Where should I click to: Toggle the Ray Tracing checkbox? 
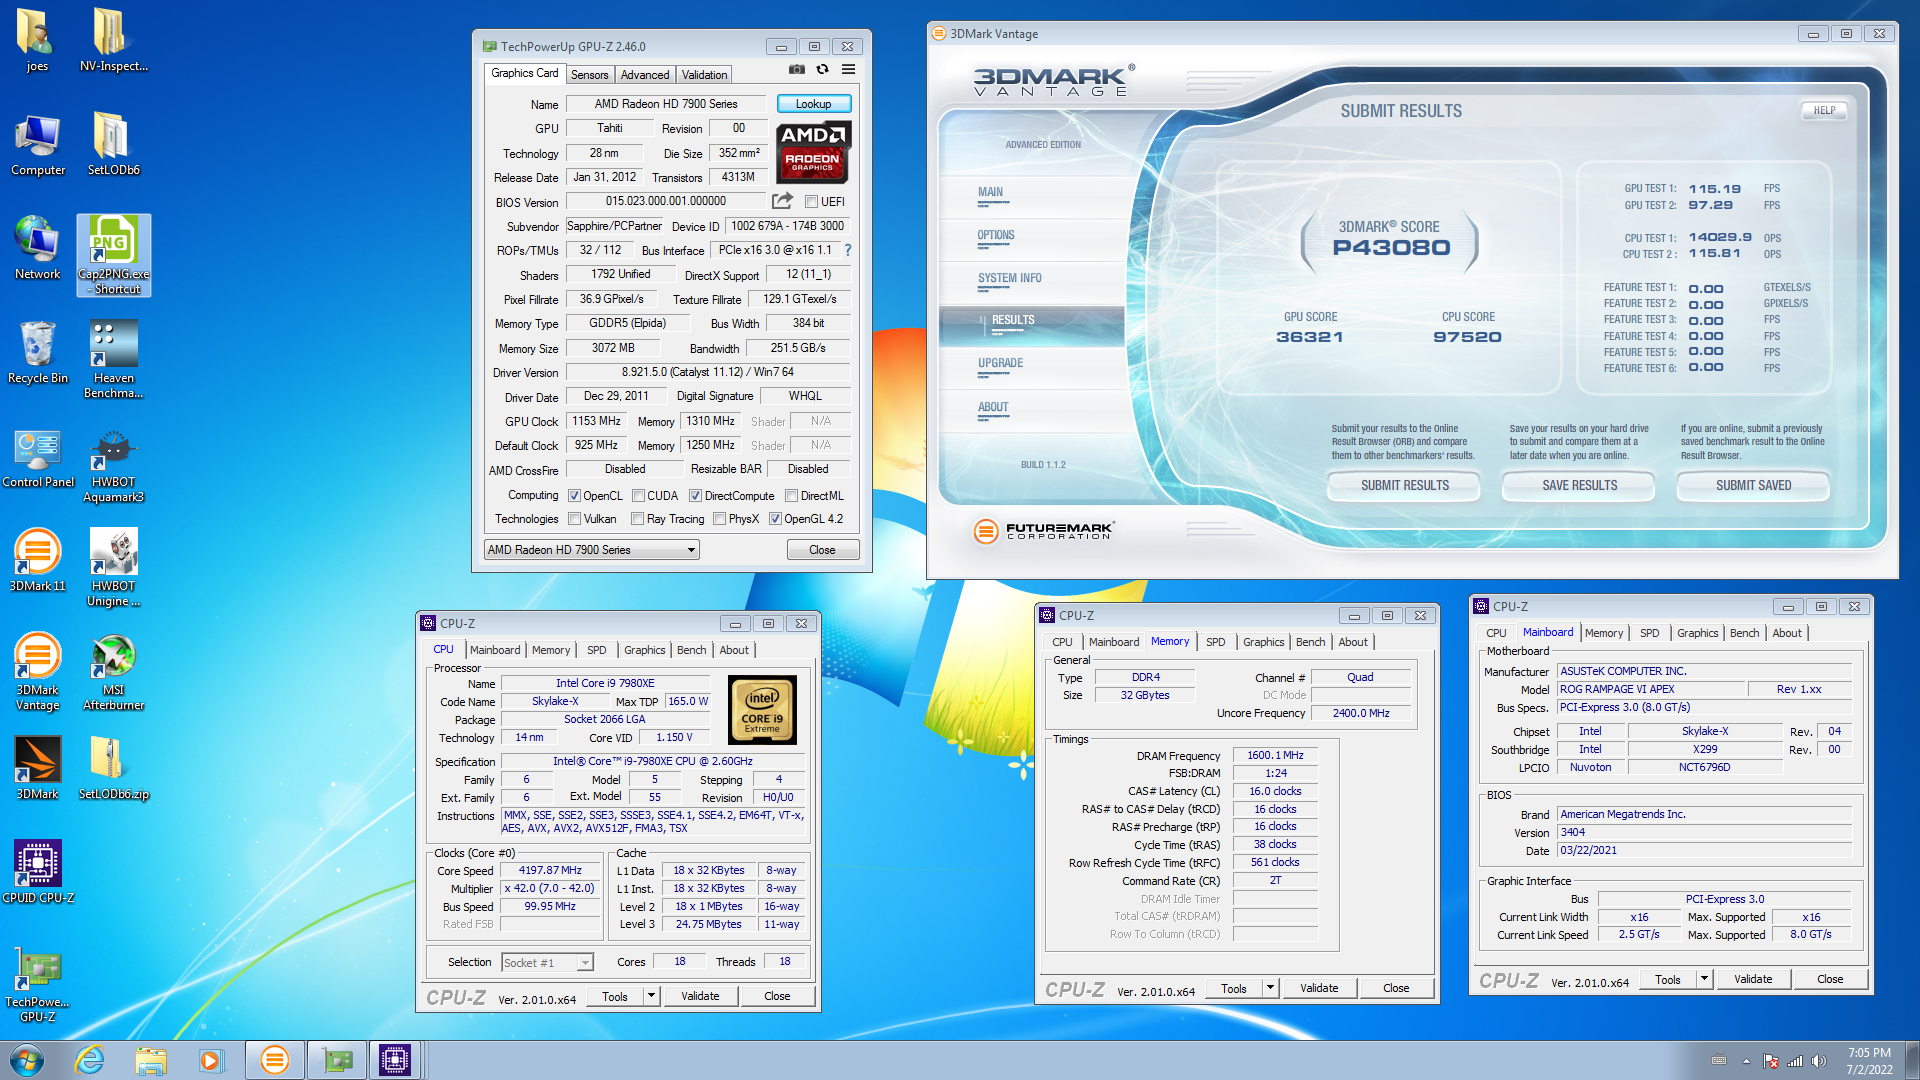(637, 519)
